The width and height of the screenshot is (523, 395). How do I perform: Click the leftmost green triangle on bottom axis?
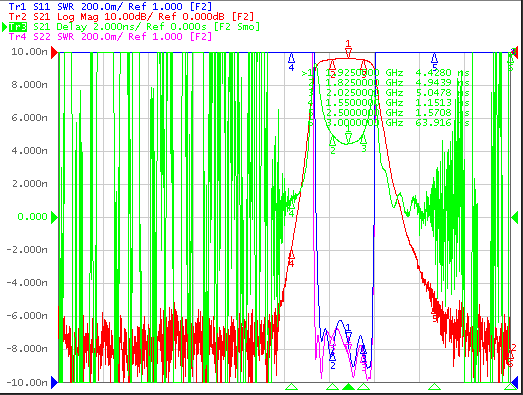click(292, 387)
